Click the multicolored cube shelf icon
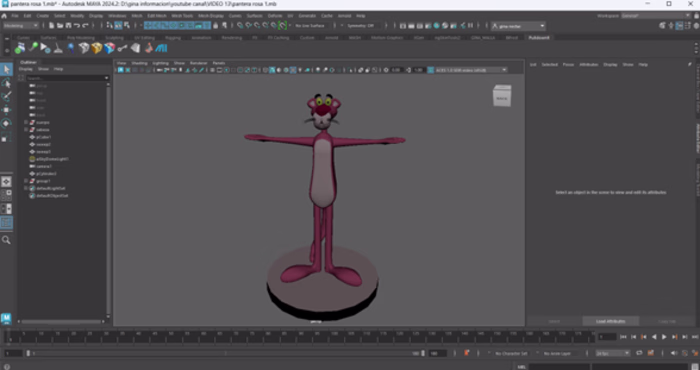This screenshot has height=370, width=700. point(109,48)
